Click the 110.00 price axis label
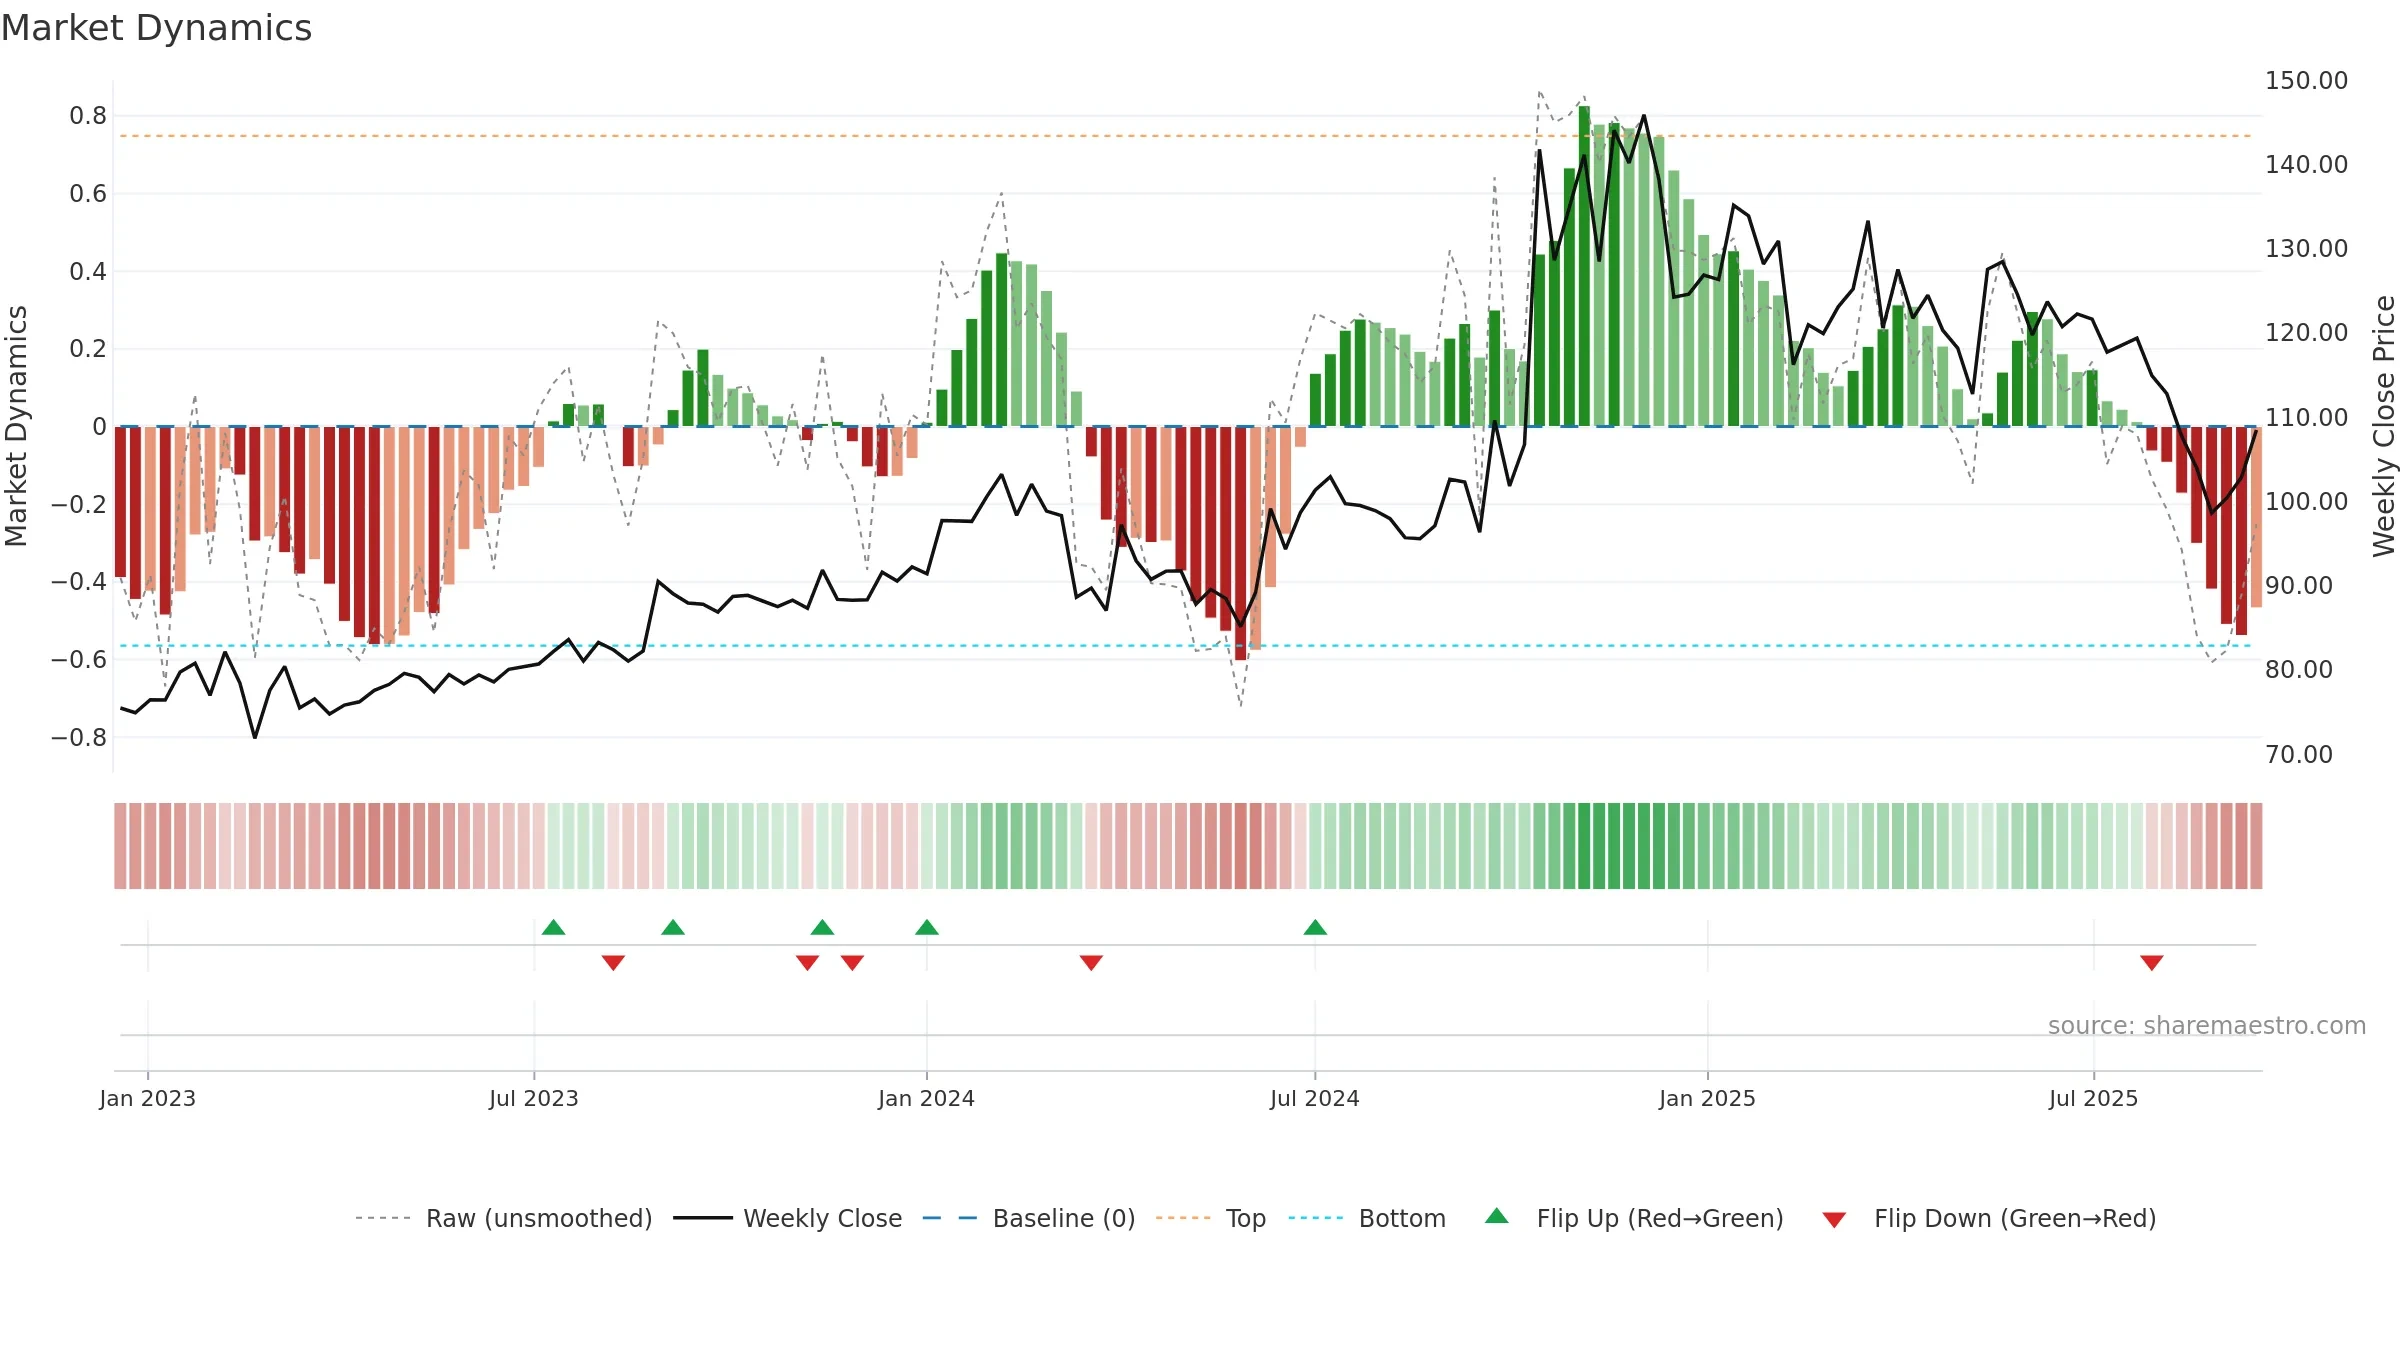2400x1350 pixels. pyautogui.click(x=2307, y=417)
